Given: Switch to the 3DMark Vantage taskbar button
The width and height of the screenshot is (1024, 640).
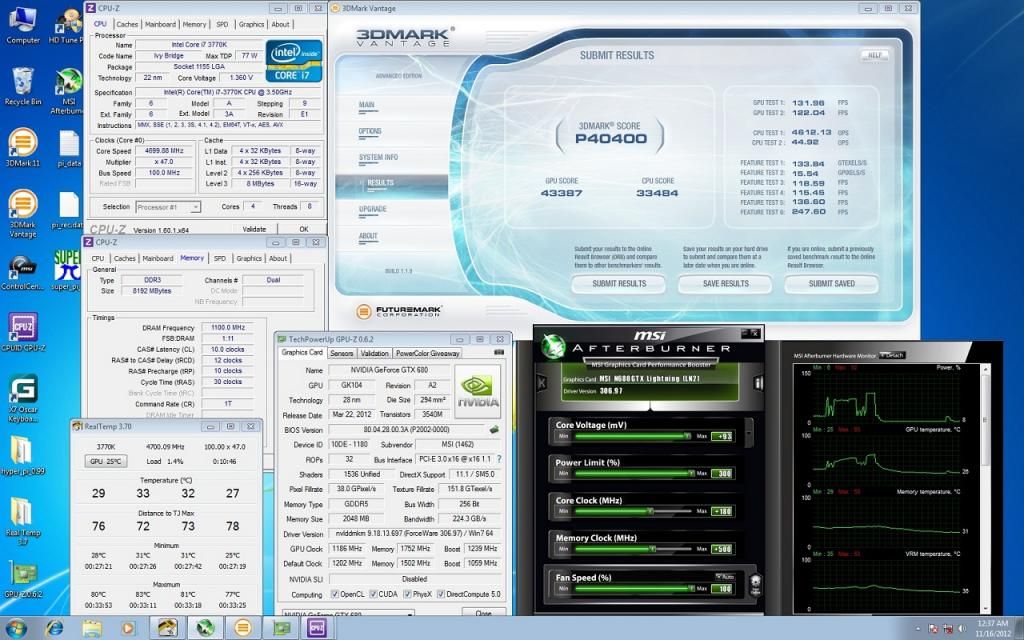Looking at the screenshot, I should pos(242,628).
